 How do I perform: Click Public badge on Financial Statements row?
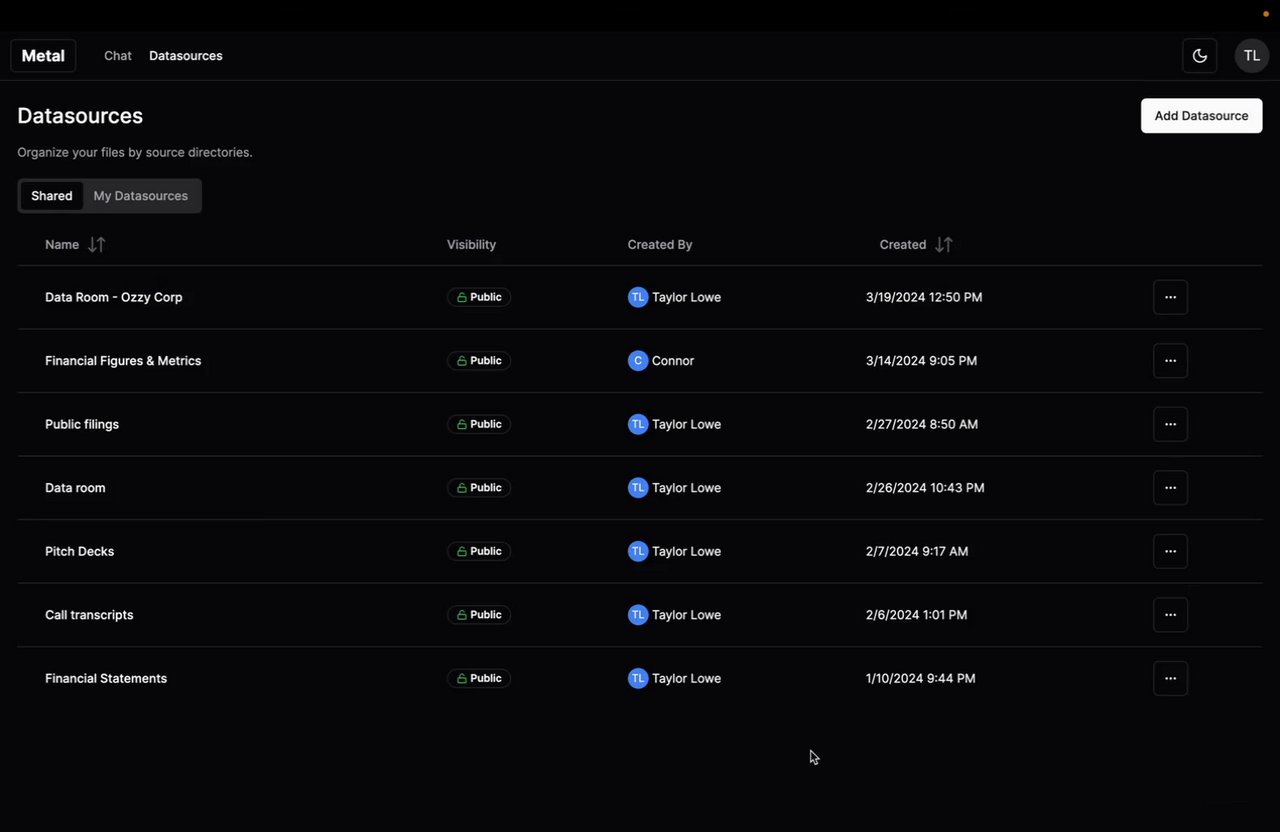tap(479, 678)
